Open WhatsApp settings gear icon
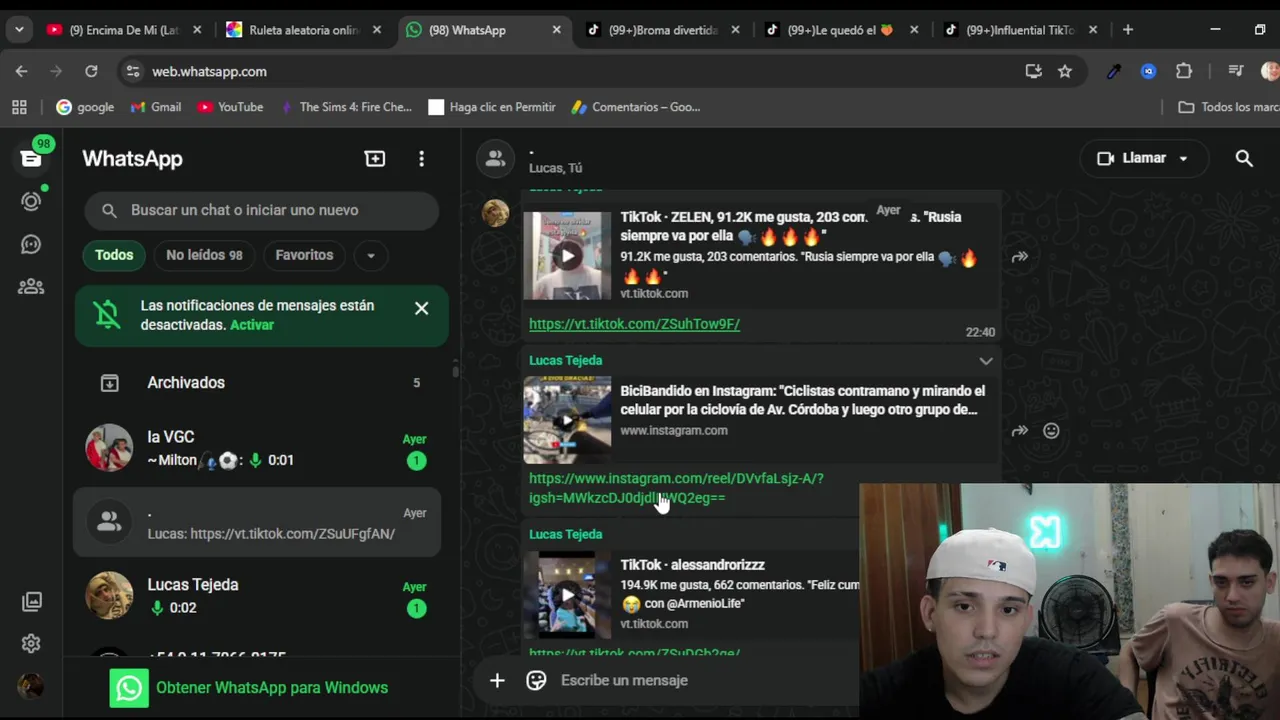Viewport: 1280px width, 720px height. [x=31, y=643]
